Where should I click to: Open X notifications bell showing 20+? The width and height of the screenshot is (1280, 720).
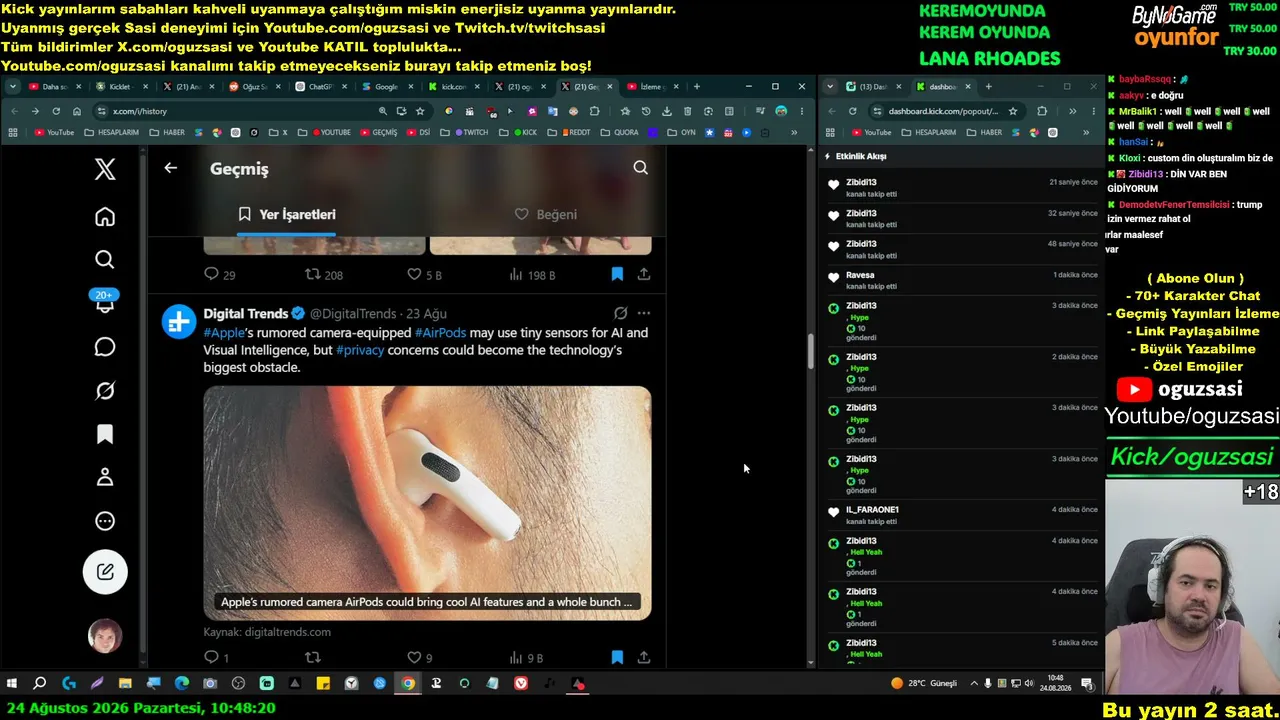[105, 302]
